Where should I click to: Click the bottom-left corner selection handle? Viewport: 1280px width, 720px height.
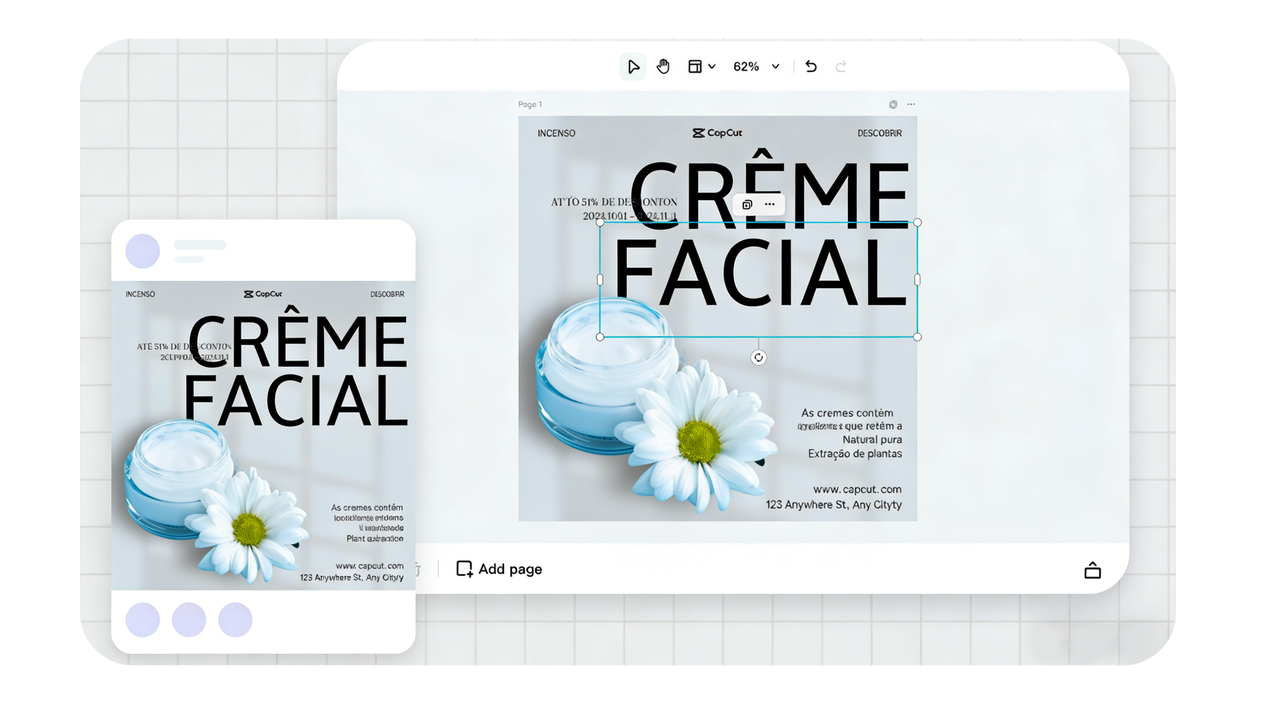tap(600, 337)
